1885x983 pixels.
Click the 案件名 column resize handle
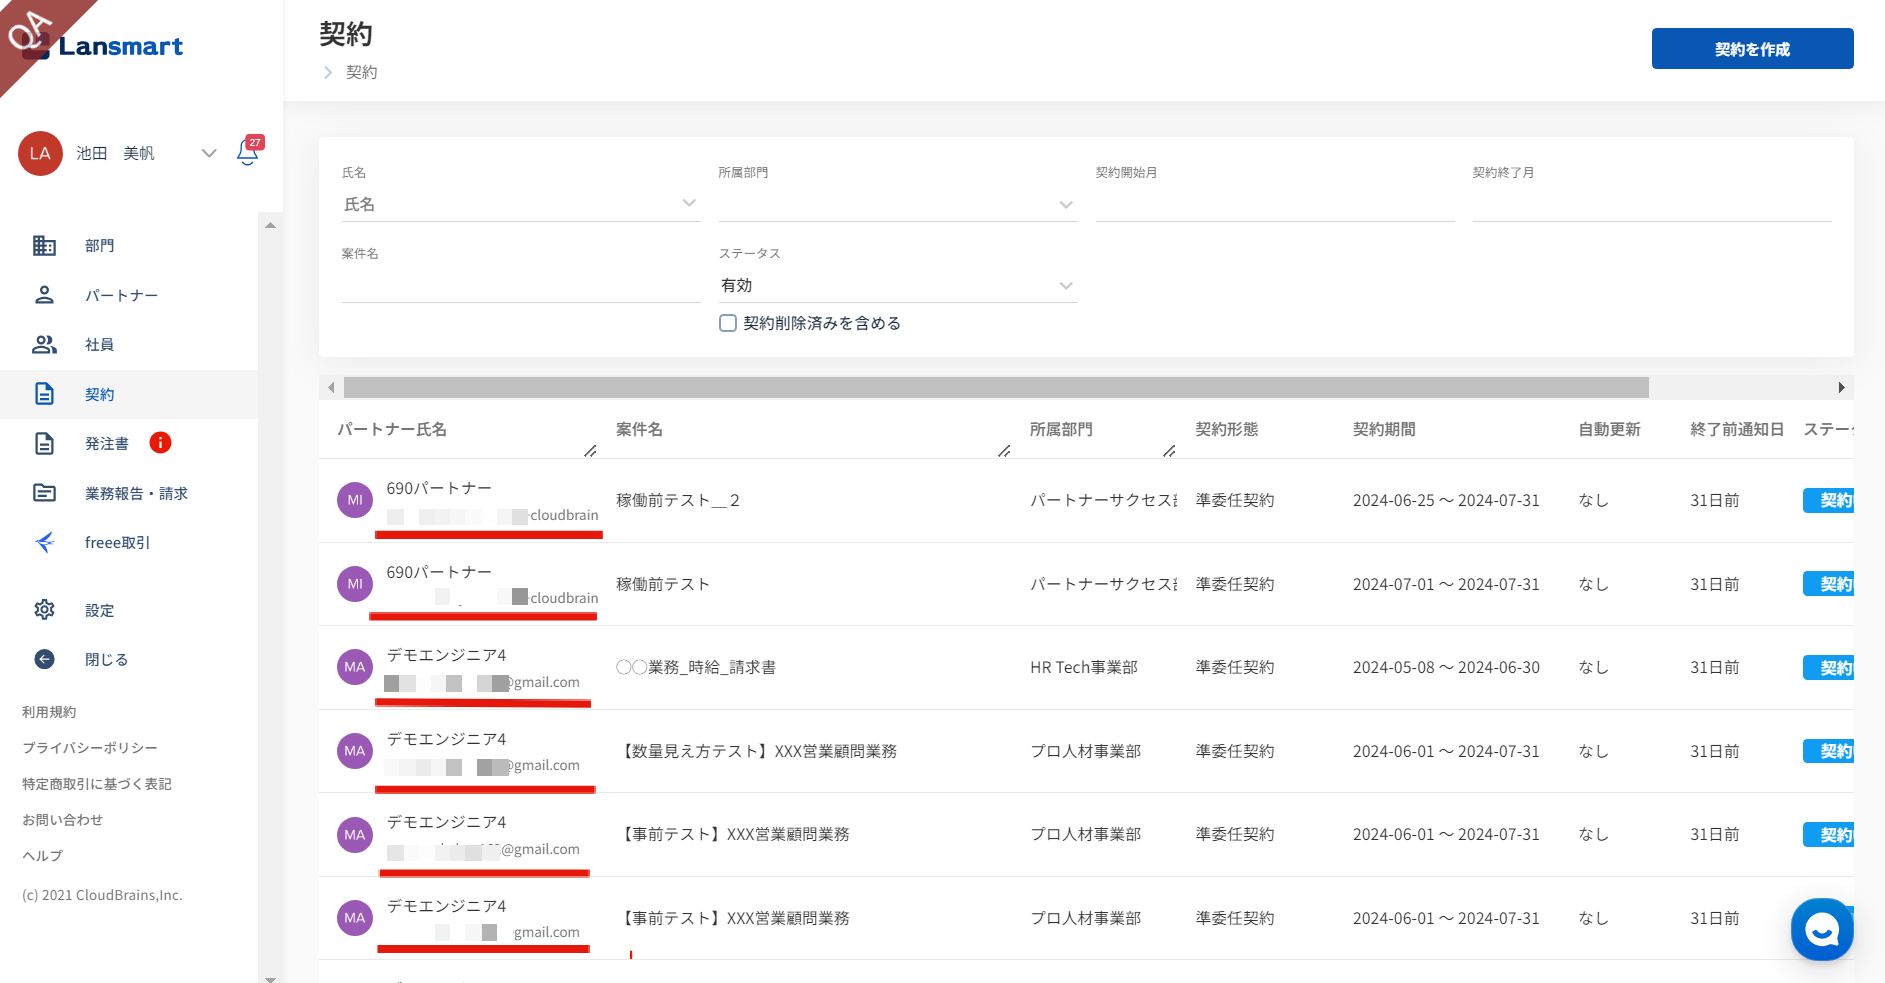click(x=1004, y=451)
